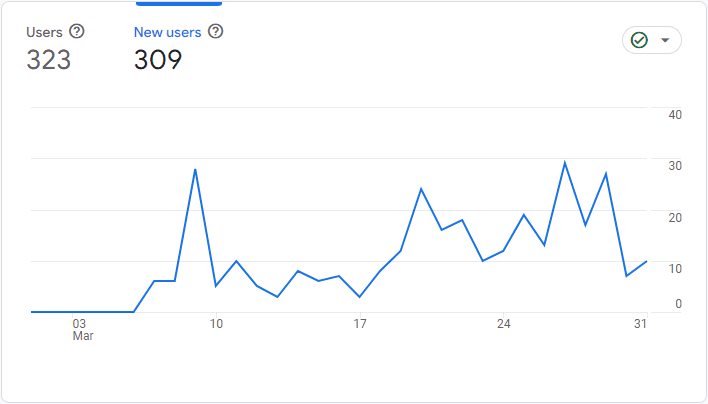Screen dimensions: 708x404
Task: Click the New users count 309
Action: tap(158, 60)
